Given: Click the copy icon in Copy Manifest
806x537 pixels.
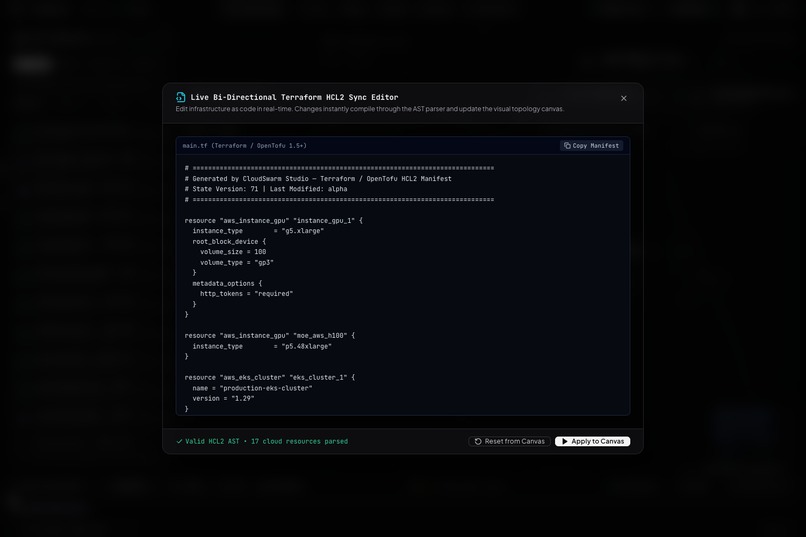Looking at the screenshot, I should point(567,145).
